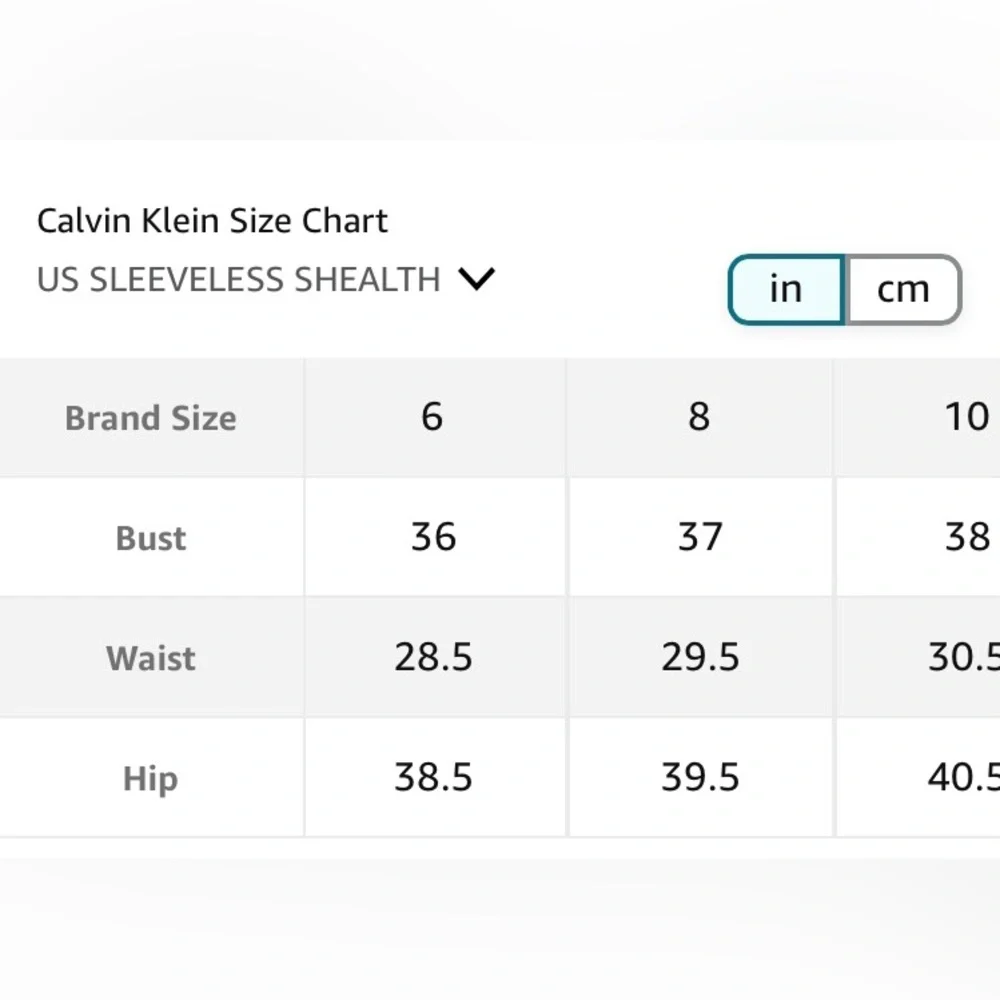Select brand size 10 column header
The image size is (1000, 1000).
click(966, 417)
